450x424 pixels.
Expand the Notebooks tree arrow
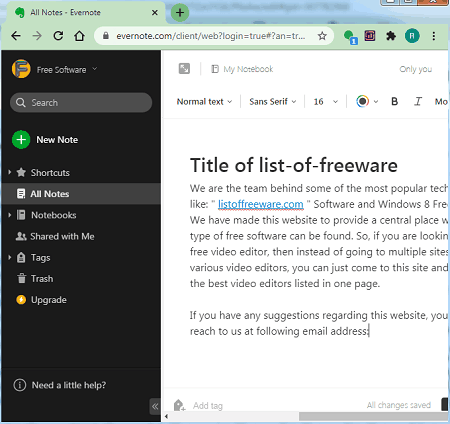tap(10, 215)
